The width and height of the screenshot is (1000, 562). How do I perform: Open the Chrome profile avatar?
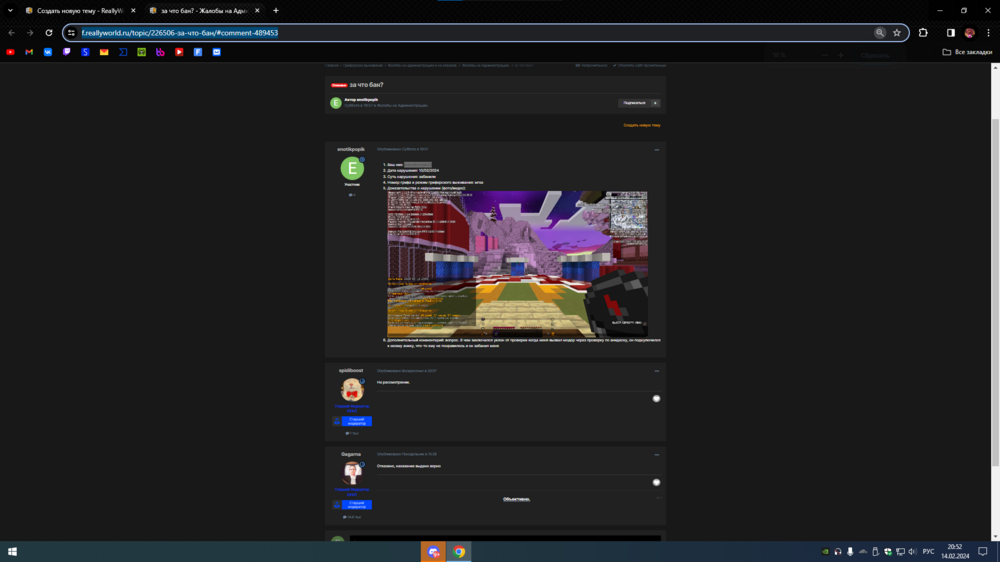click(969, 33)
